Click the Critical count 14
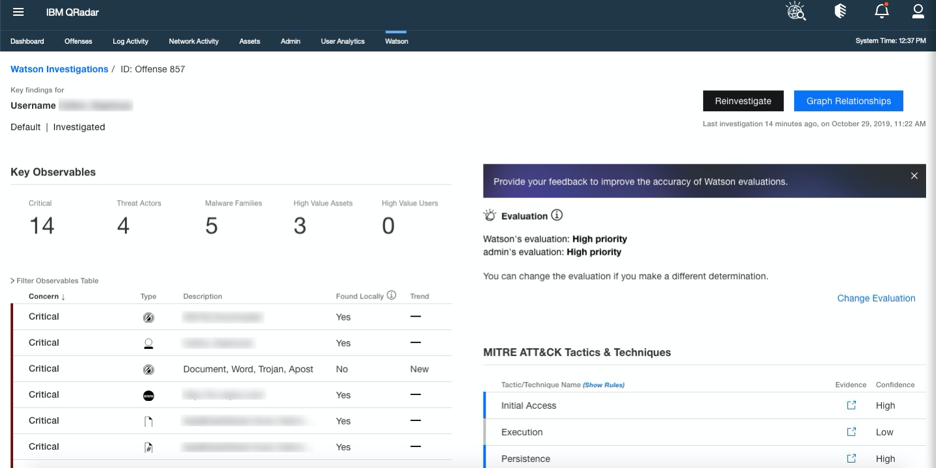This screenshot has height=468, width=936. pos(41,226)
